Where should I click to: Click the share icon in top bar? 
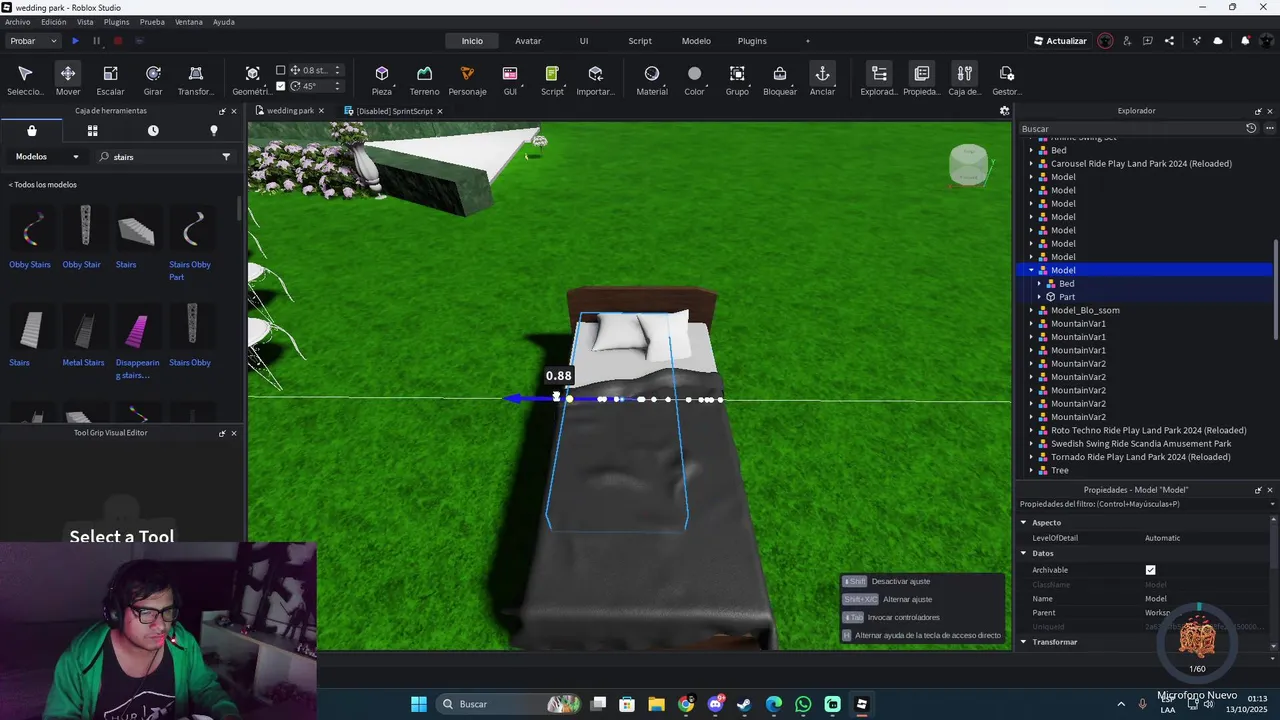click(1169, 41)
